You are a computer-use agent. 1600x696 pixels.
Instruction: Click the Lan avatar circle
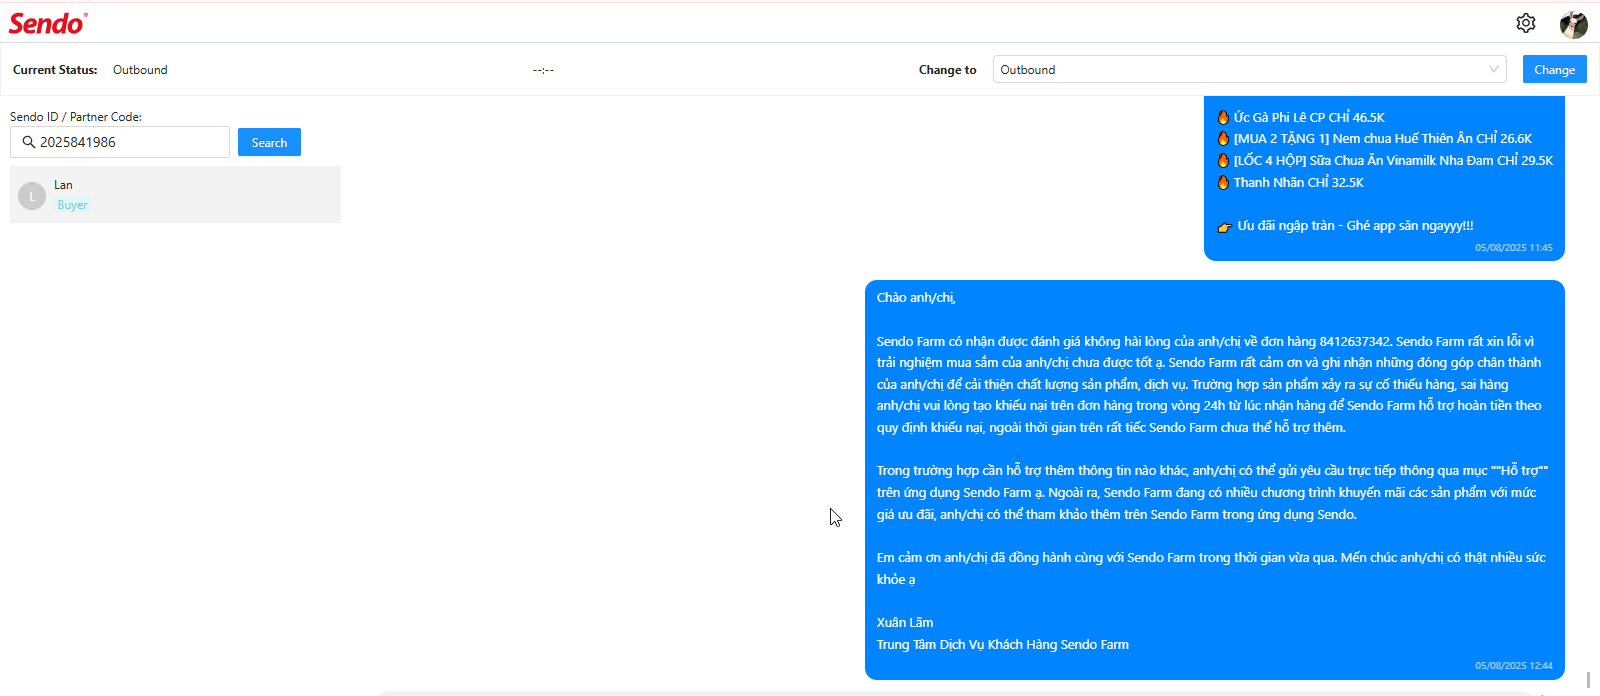[32, 196]
